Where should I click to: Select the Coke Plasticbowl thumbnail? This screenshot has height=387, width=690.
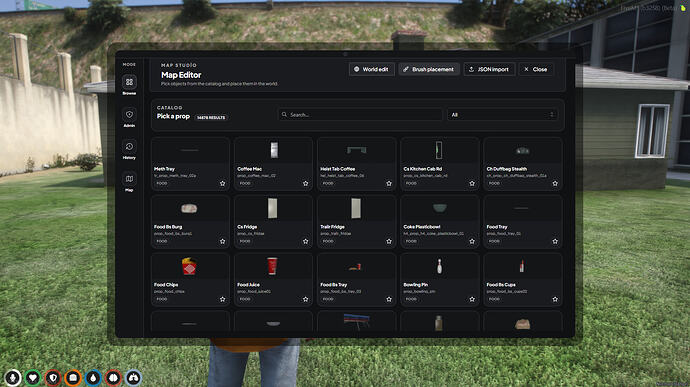(439, 208)
